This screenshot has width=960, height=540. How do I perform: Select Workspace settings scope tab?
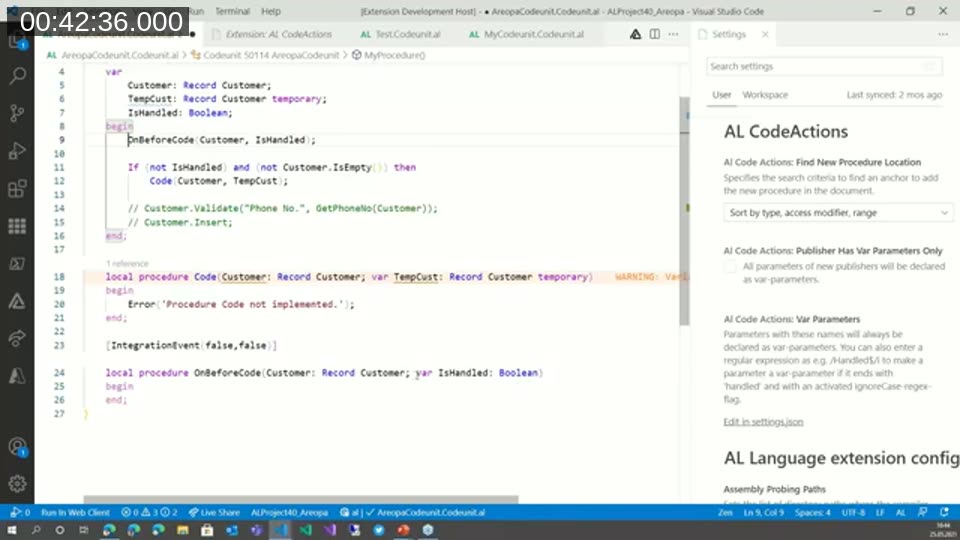click(x=765, y=95)
